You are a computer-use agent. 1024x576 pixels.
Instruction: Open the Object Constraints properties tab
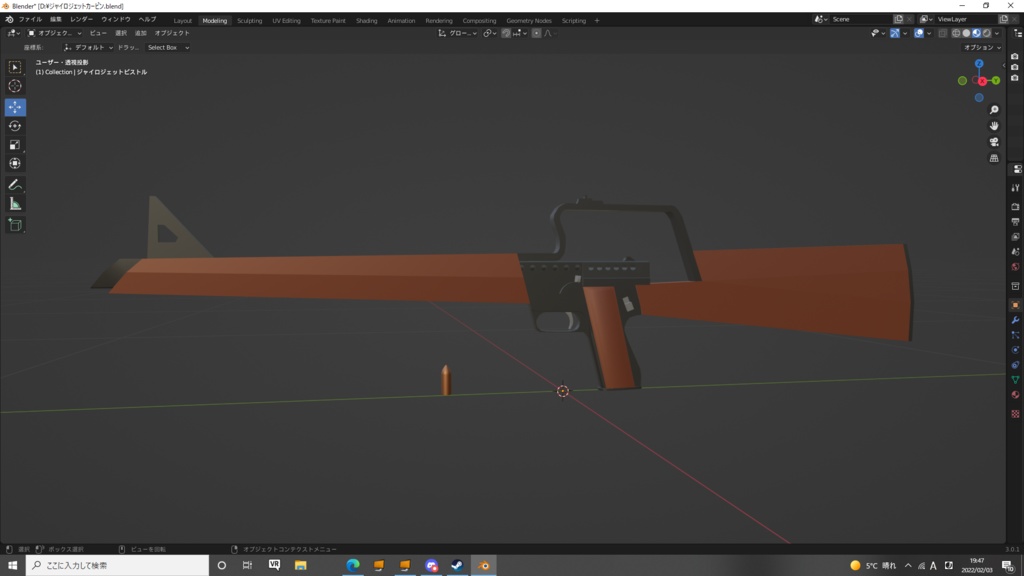tap(1015, 365)
